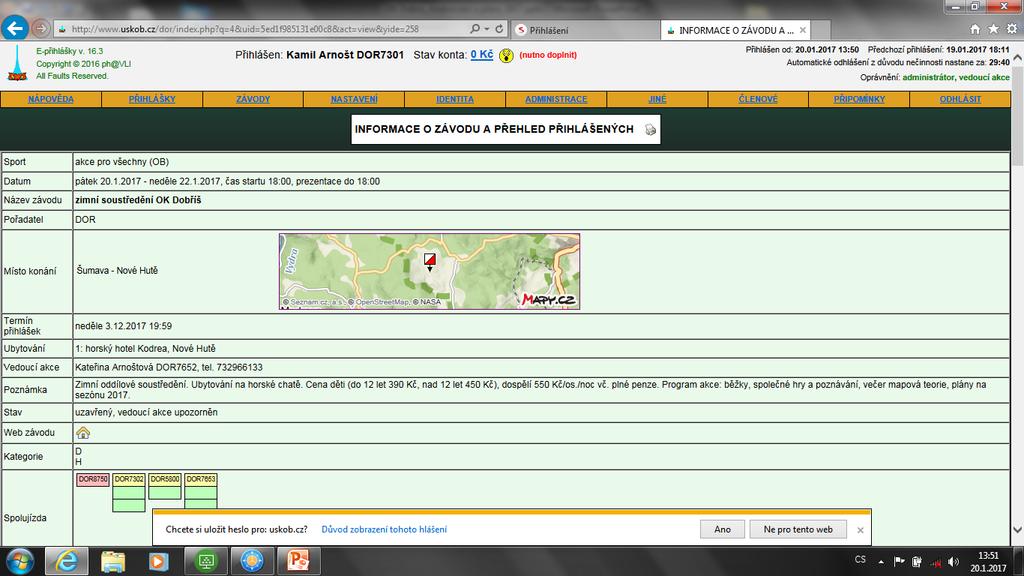Click the location text 'Šumava - Nové Hutě'

click(118, 270)
